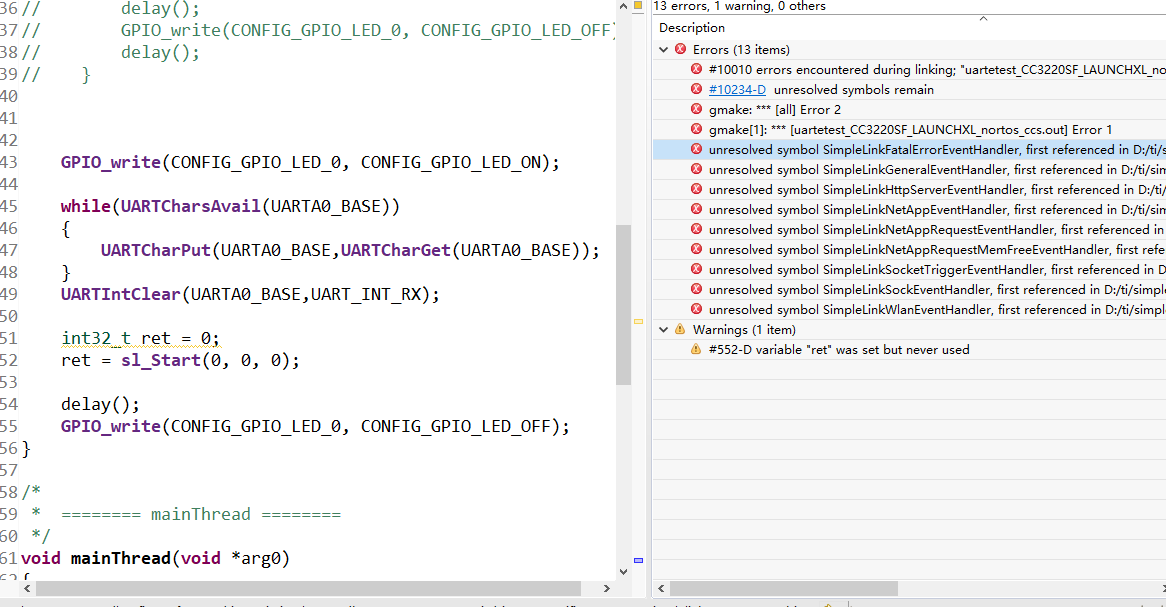Click the editor horizontal scrollbar thumb
This screenshot has height=607, width=1166.
coord(308,588)
